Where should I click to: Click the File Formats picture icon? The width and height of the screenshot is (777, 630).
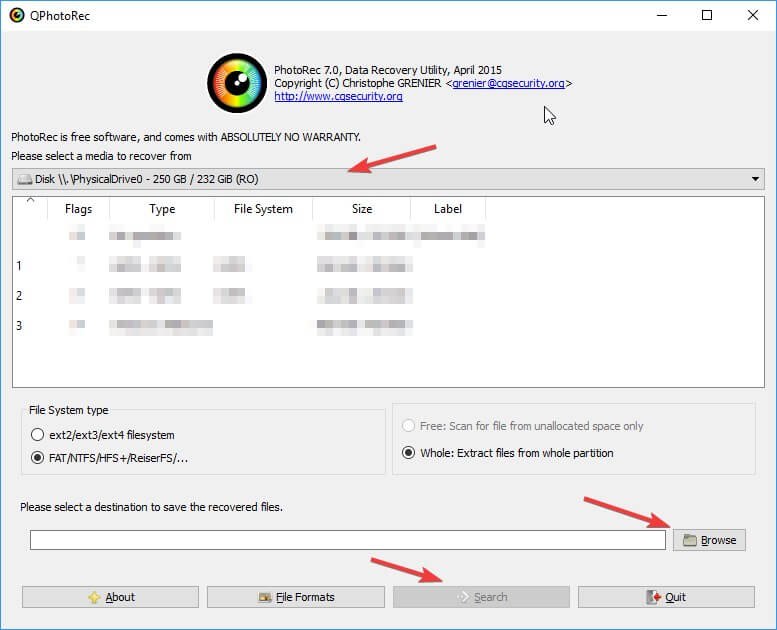(x=265, y=597)
